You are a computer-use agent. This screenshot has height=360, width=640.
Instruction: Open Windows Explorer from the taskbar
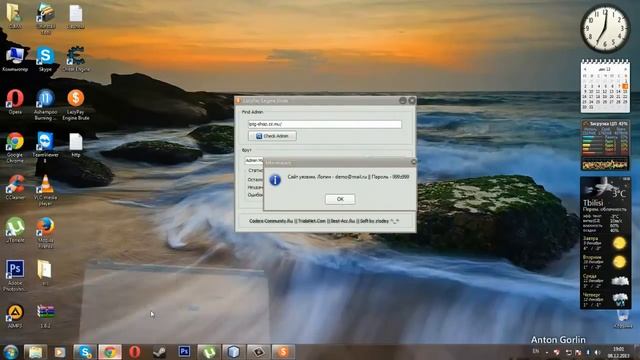pyautogui.click(x=36, y=352)
